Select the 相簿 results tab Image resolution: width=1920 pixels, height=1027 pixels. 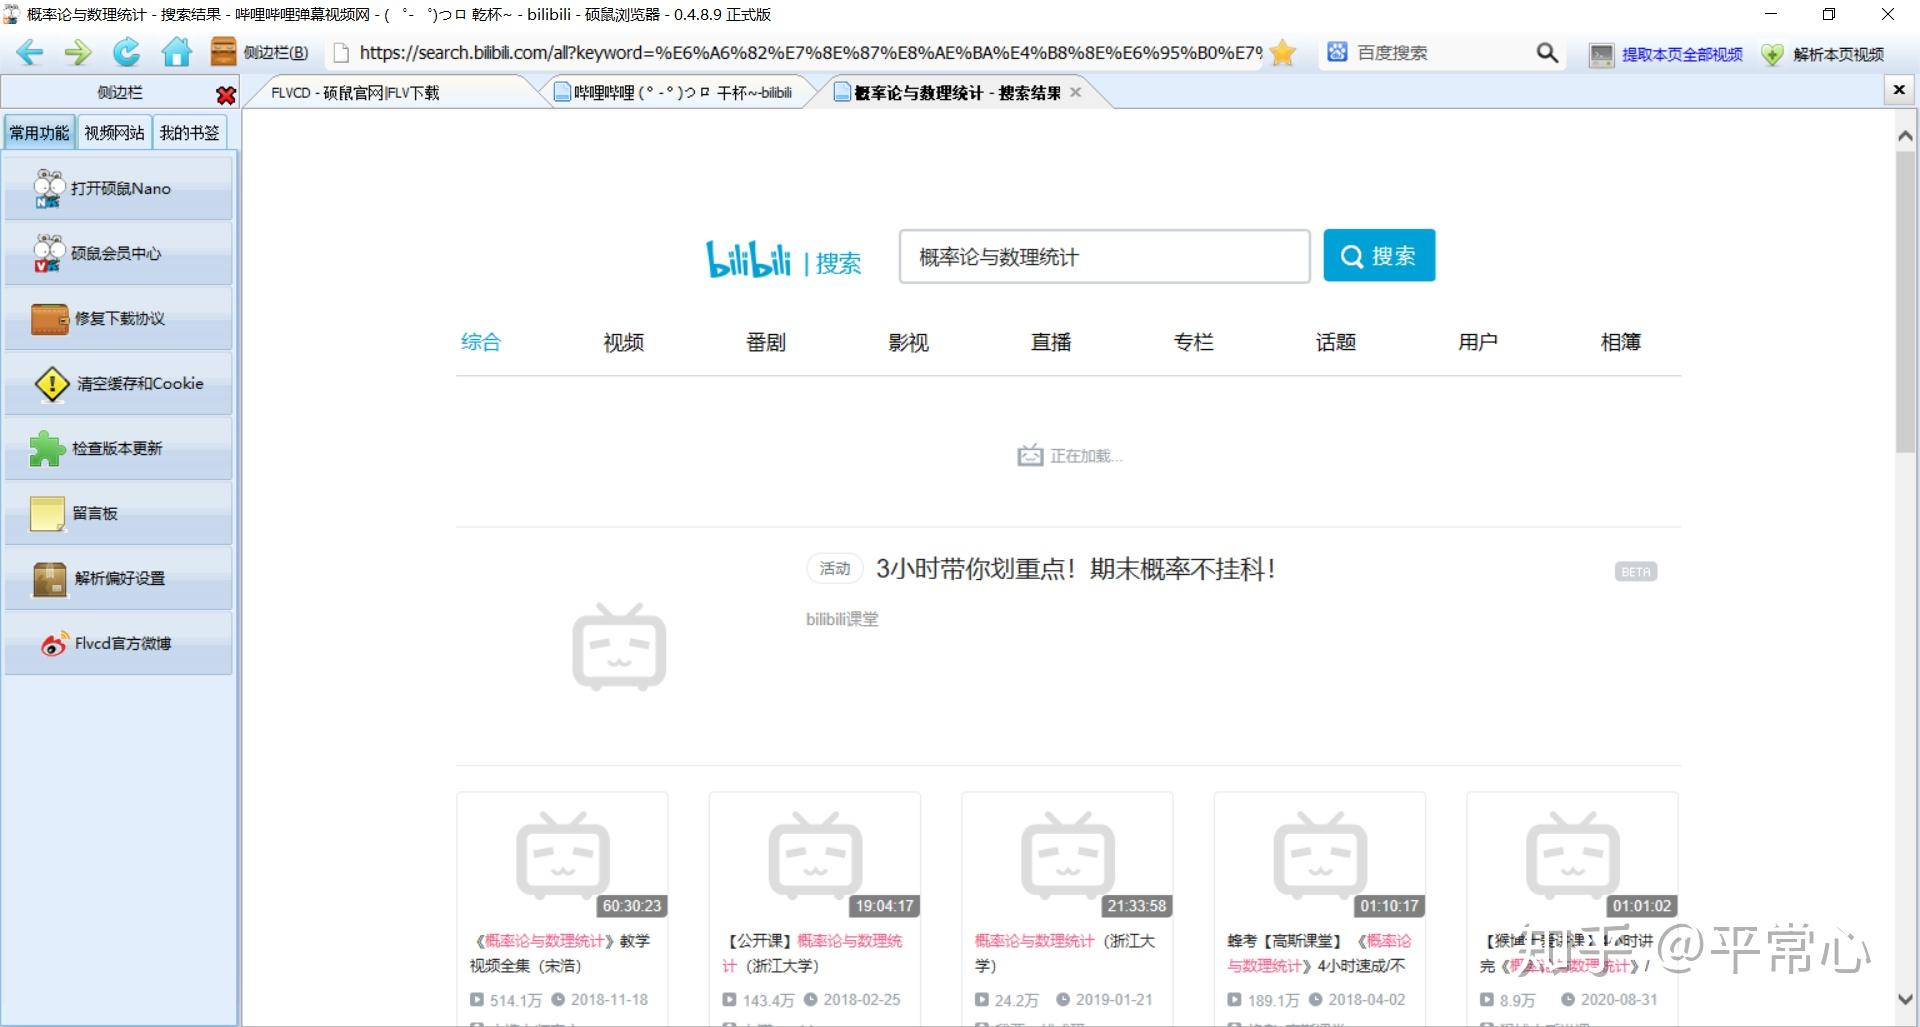1621,342
